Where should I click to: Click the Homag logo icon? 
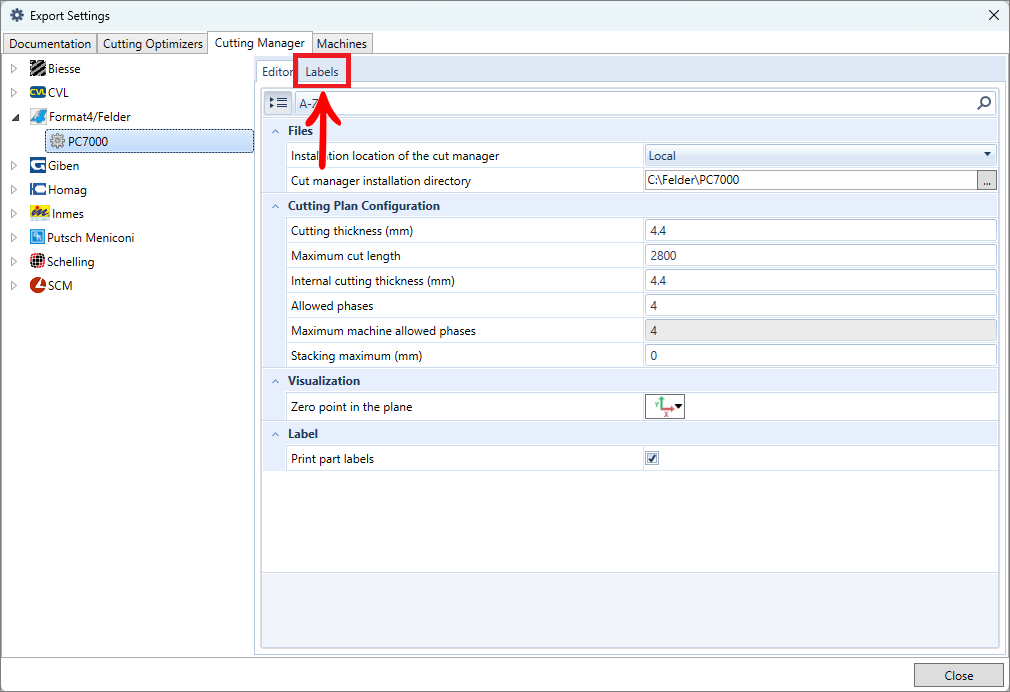point(38,189)
